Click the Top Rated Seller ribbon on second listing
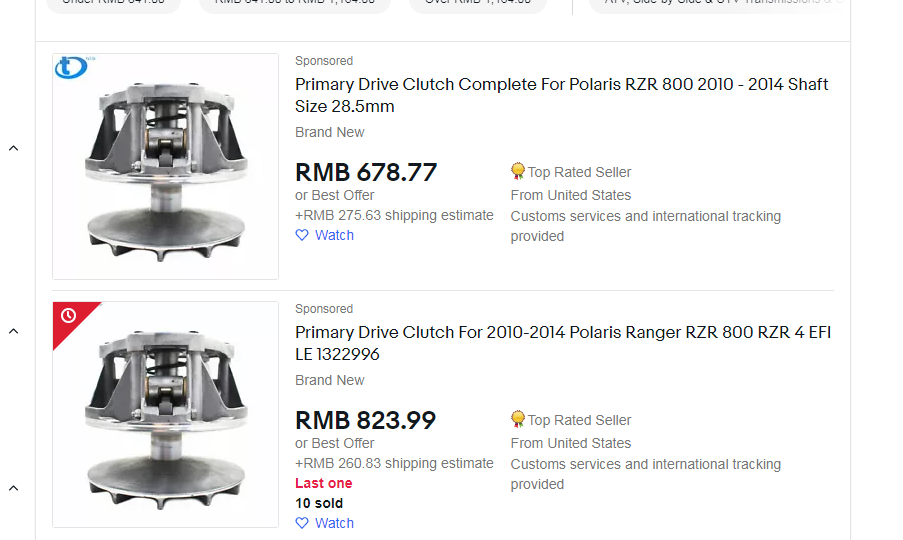The height and width of the screenshot is (540, 903). [x=518, y=420]
